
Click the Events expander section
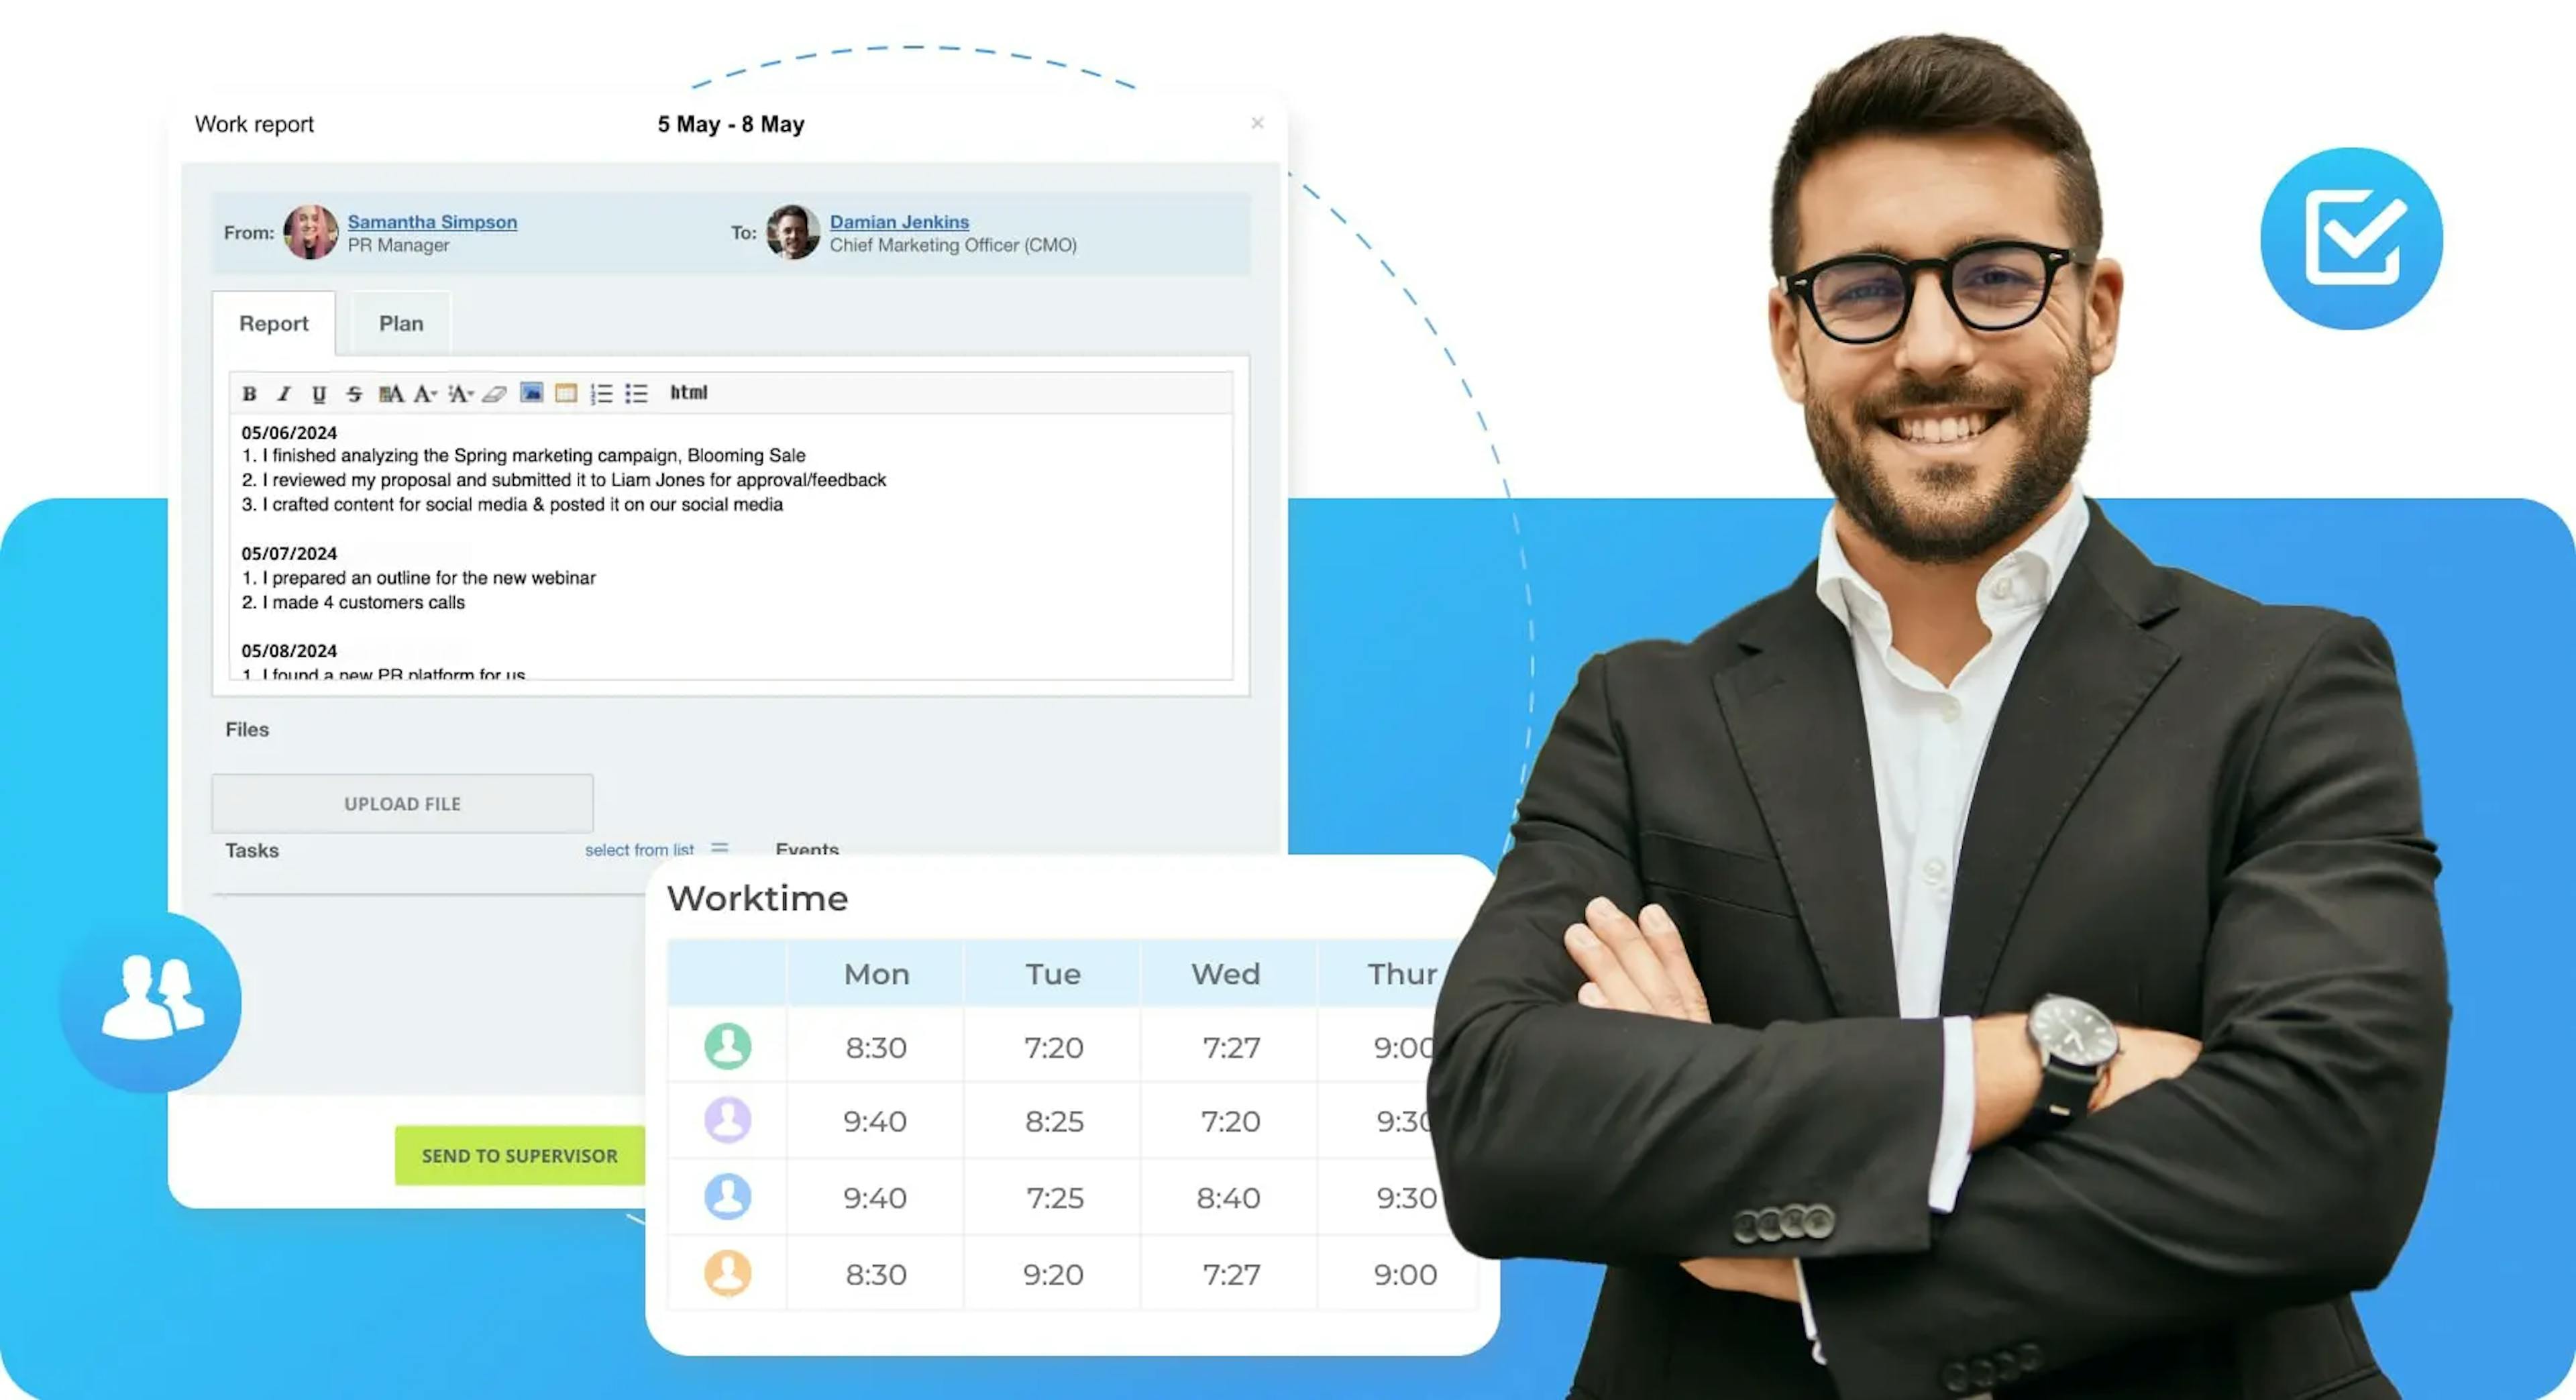coord(807,850)
